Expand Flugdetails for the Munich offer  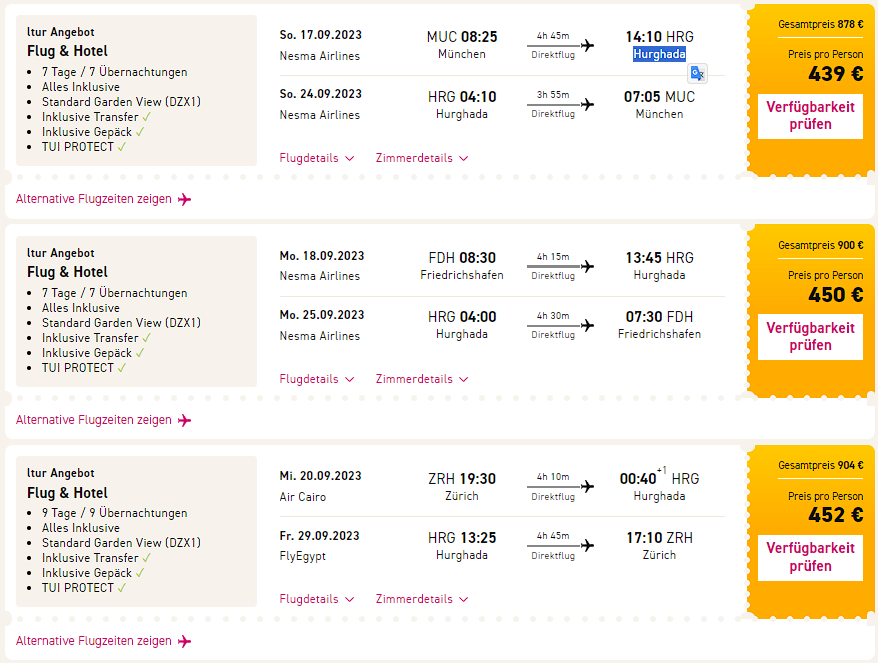(316, 158)
